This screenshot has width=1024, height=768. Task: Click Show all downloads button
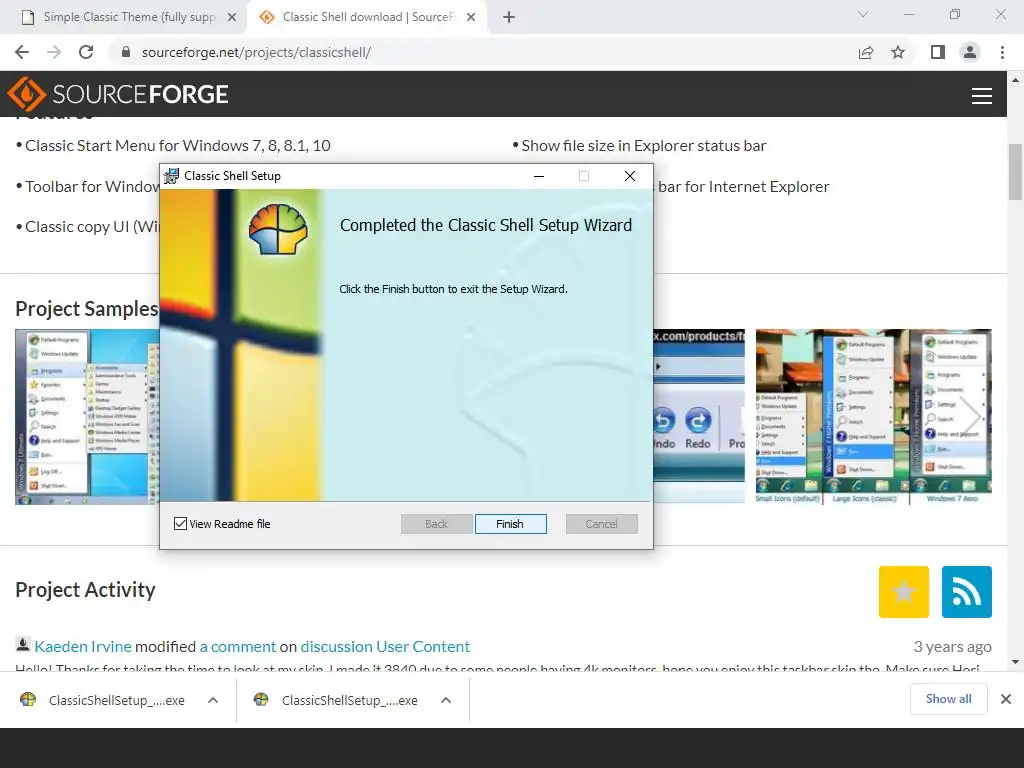click(948, 699)
